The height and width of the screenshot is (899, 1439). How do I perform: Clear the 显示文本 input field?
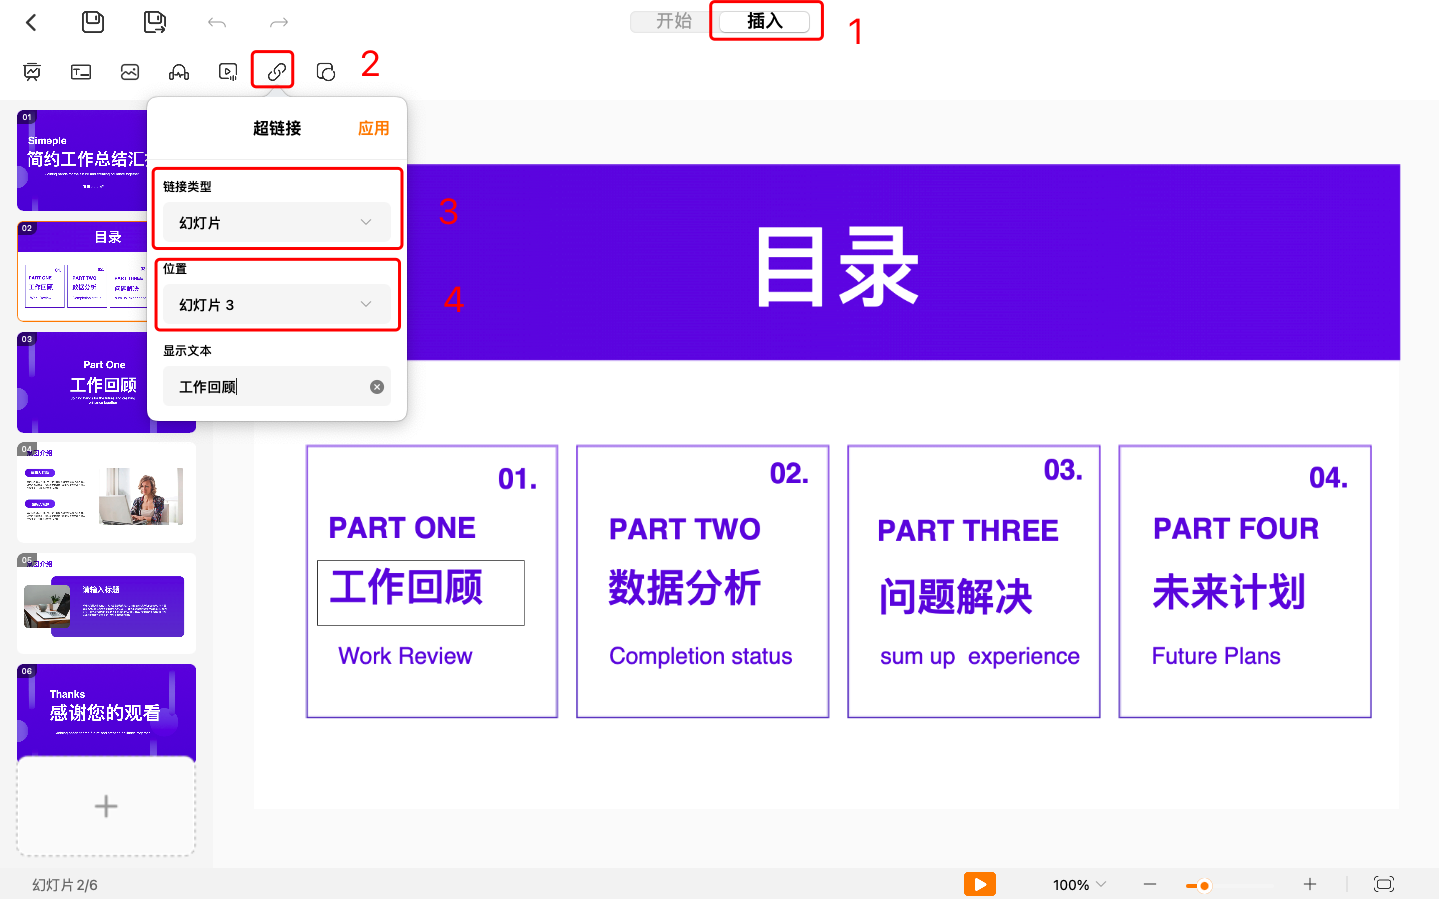click(x=377, y=386)
